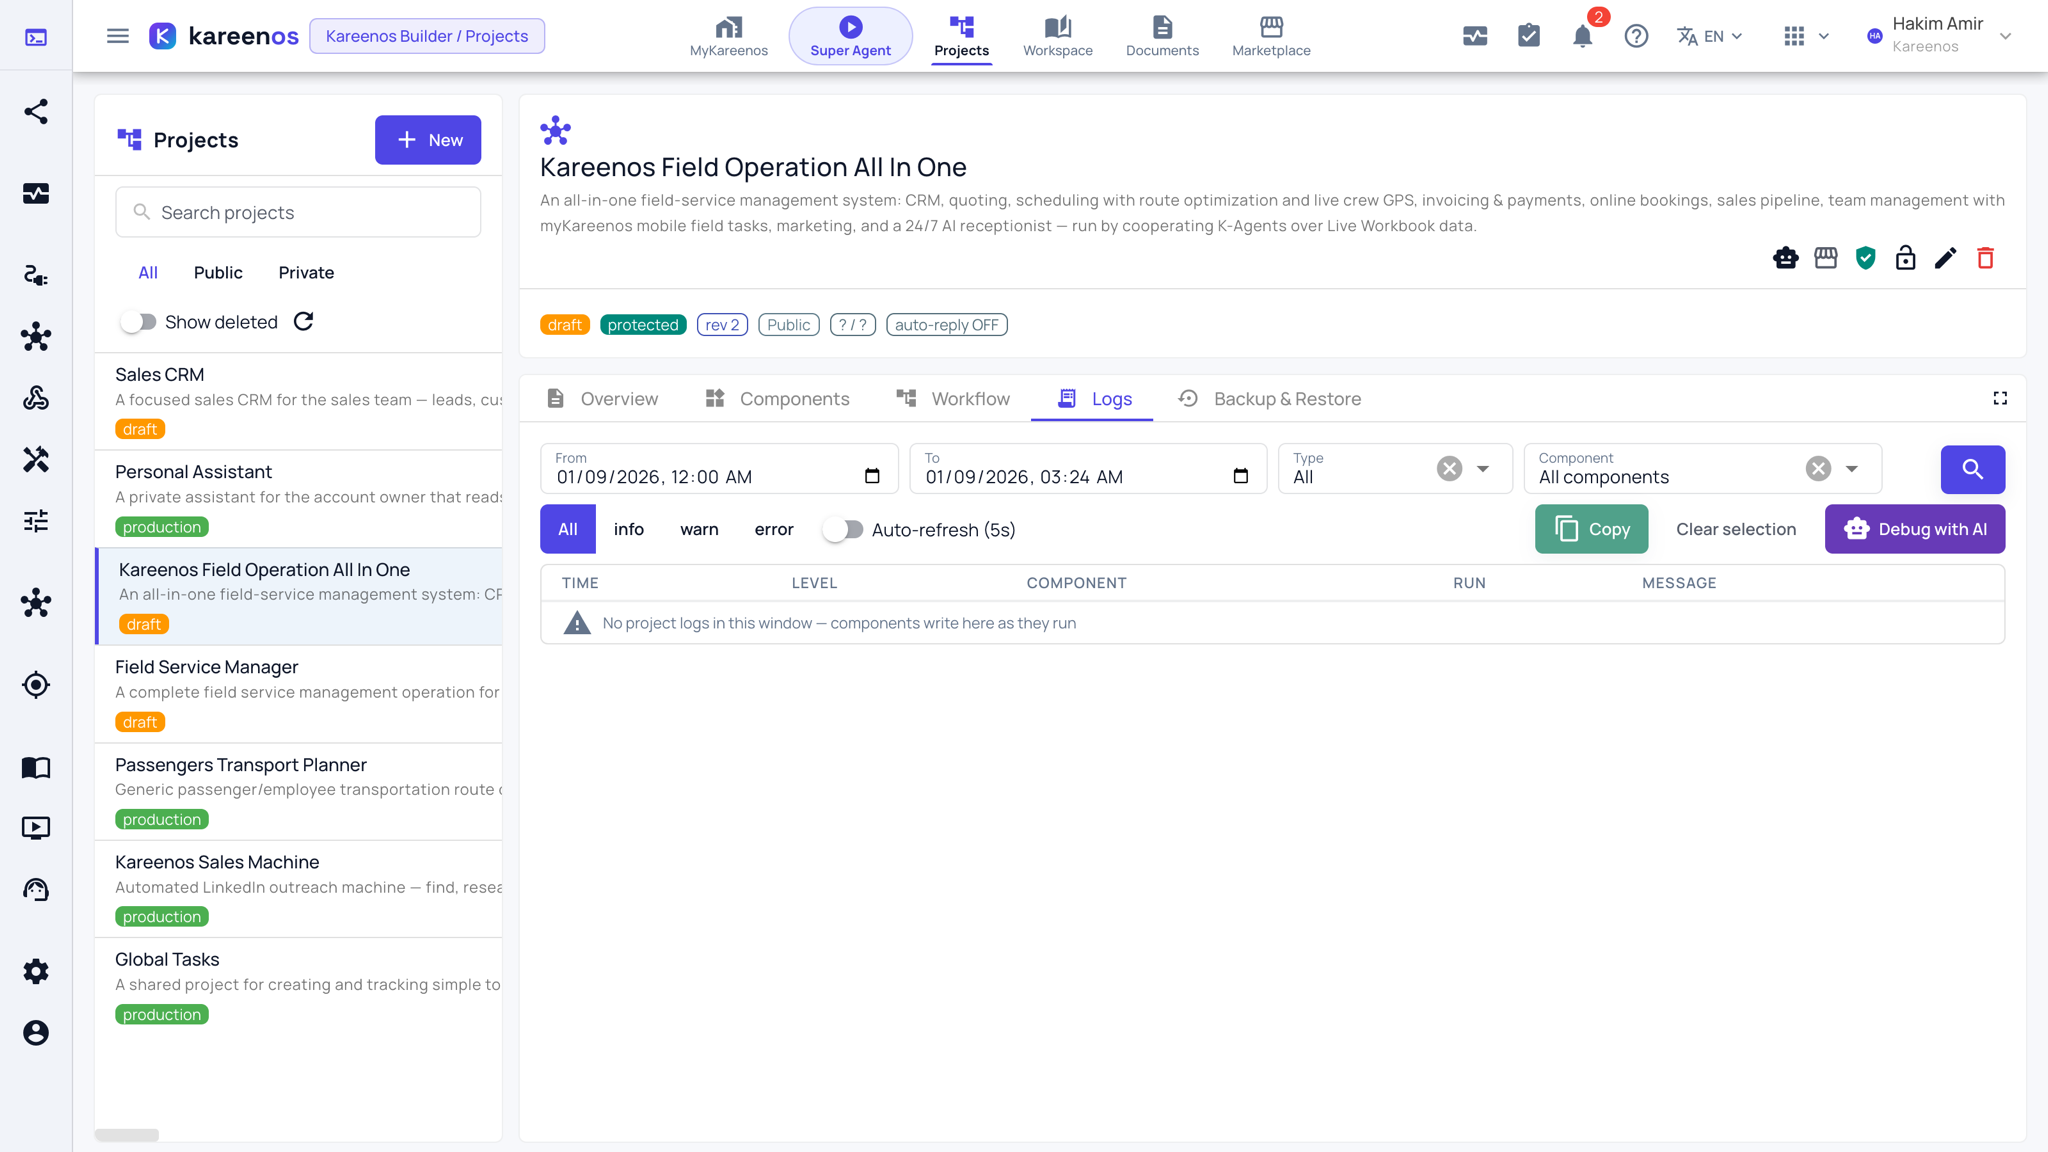Run the log search with magnifier button
Screen dimensions: 2048x1152
click(1973, 469)
